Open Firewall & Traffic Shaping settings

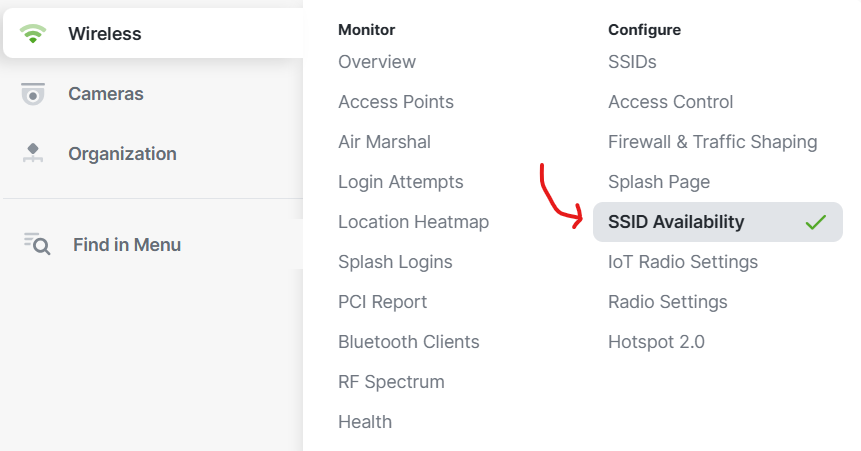[713, 142]
